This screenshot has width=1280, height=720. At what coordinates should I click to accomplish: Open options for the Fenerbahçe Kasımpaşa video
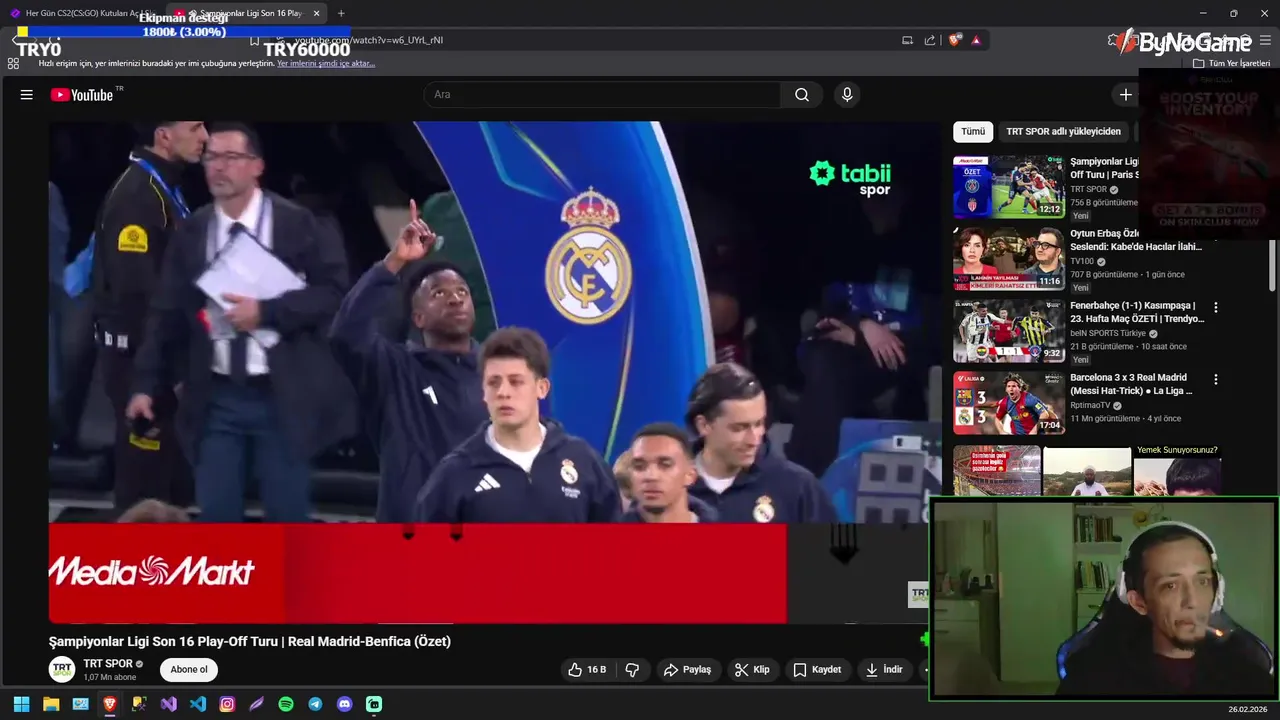tap(1216, 308)
